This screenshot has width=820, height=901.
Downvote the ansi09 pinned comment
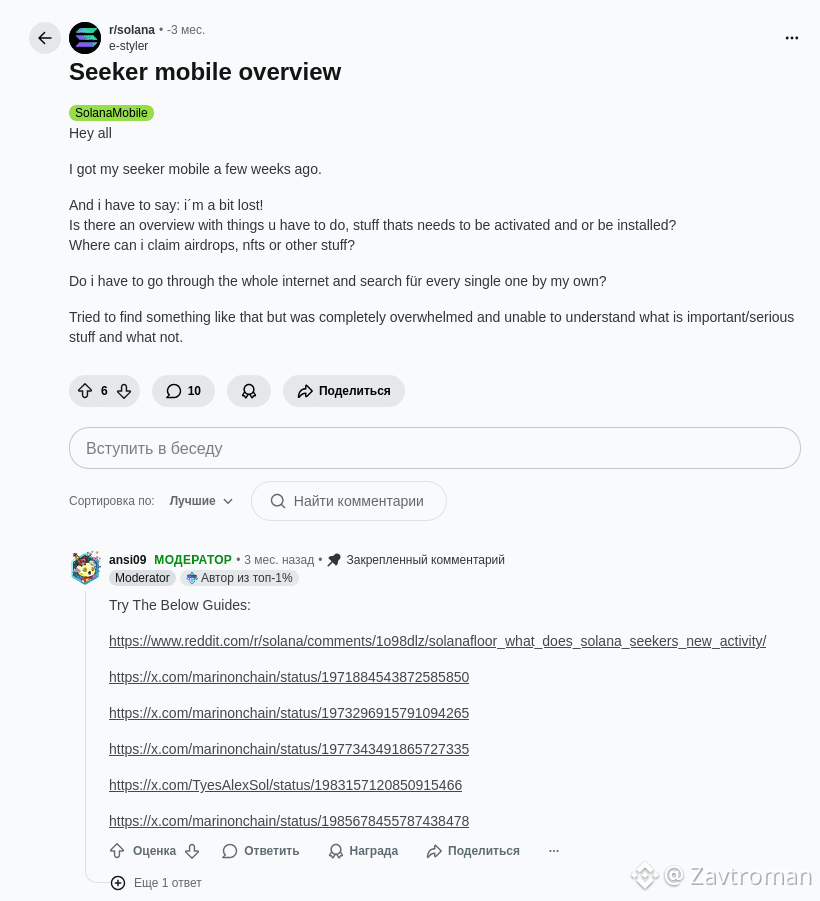(x=192, y=851)
